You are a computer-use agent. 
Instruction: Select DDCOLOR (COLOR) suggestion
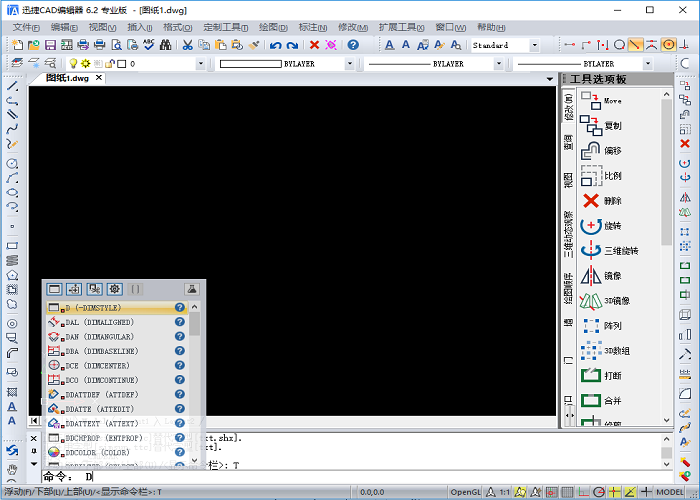[117, 452]
